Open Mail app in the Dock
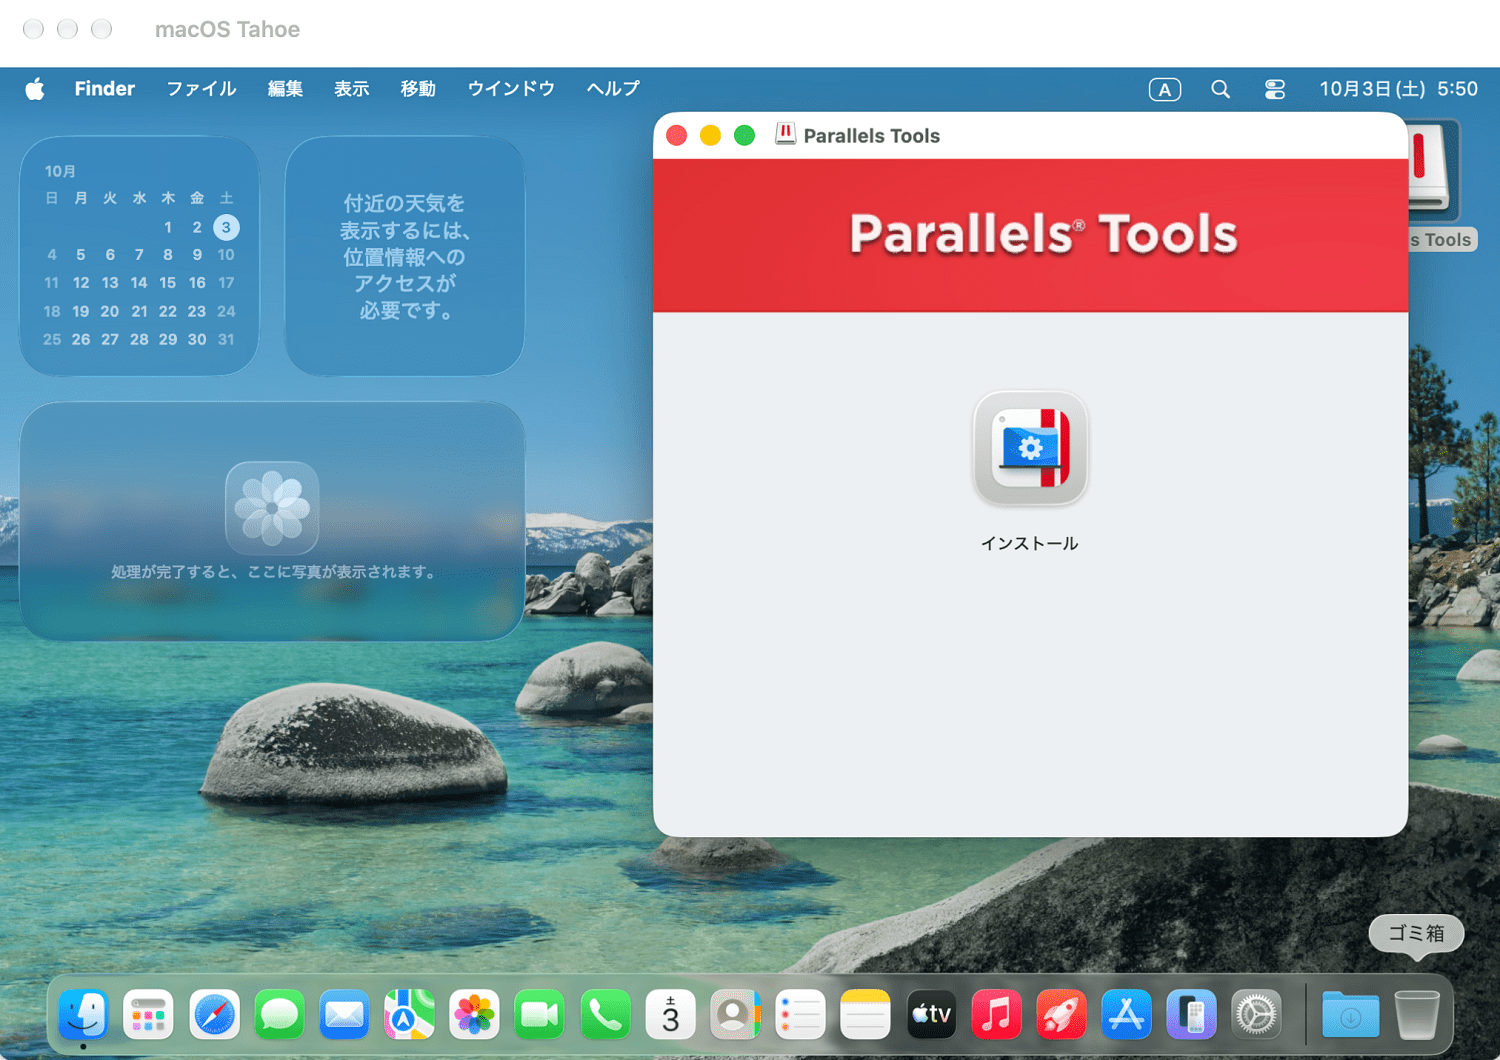 [344, 1015]
